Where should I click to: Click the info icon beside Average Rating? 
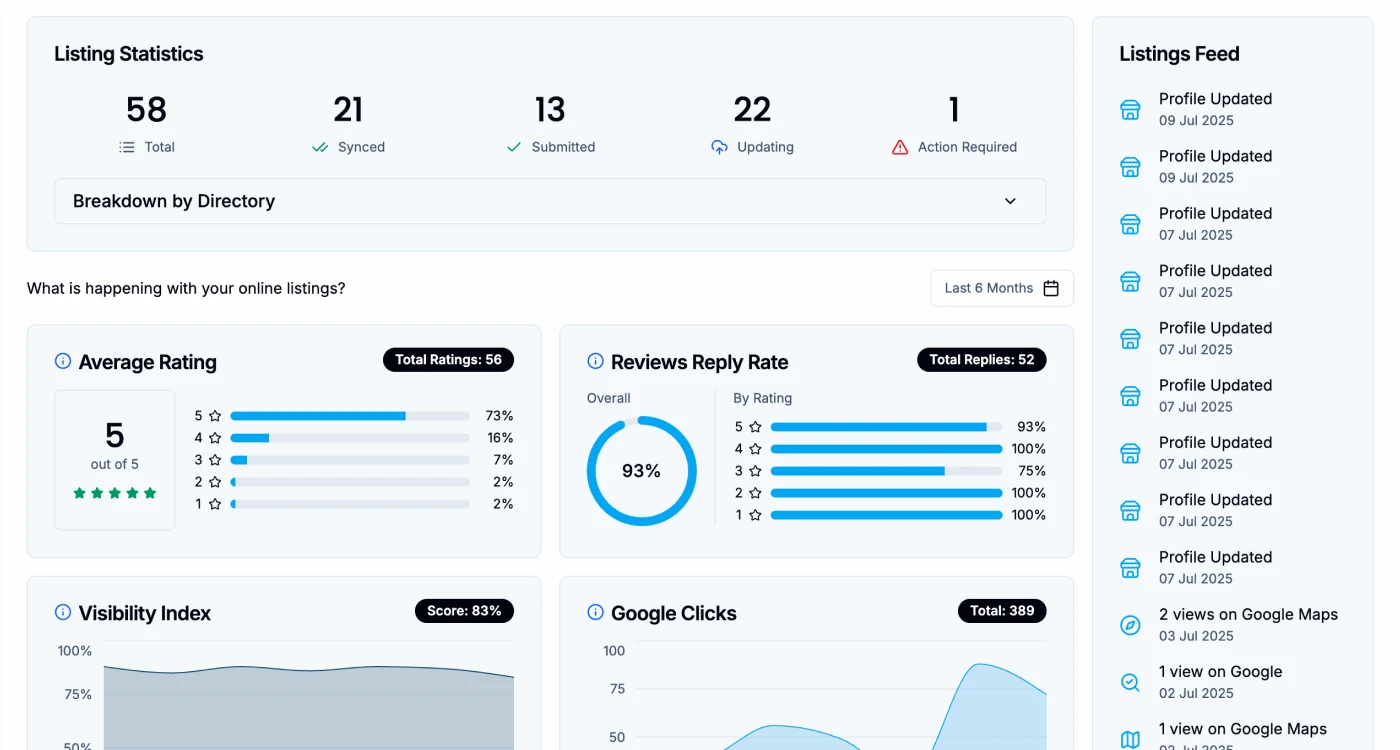tap(63, 361)
